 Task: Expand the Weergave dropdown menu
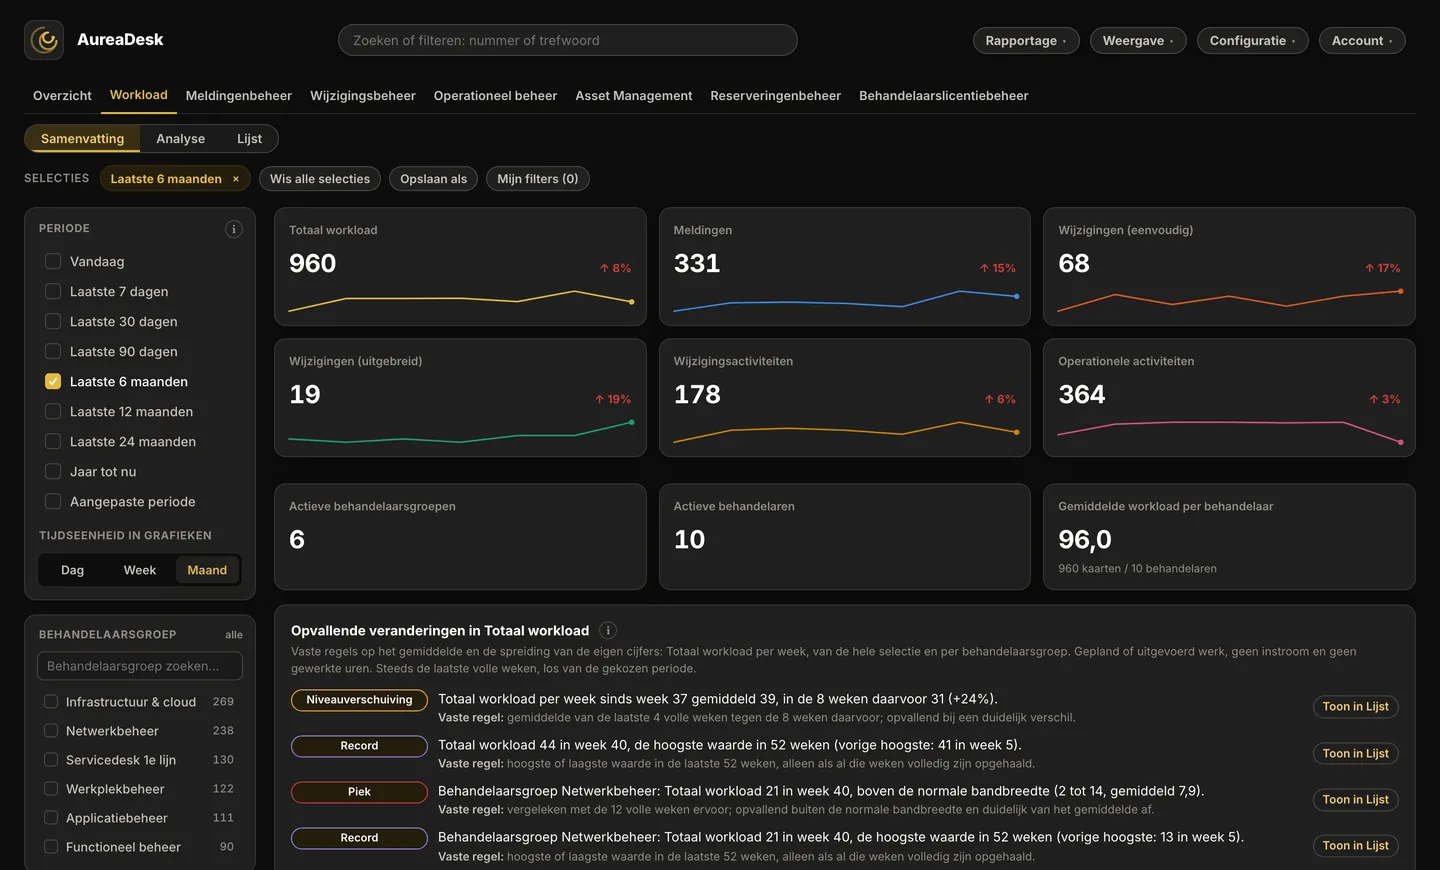[x=1138, y=40]
